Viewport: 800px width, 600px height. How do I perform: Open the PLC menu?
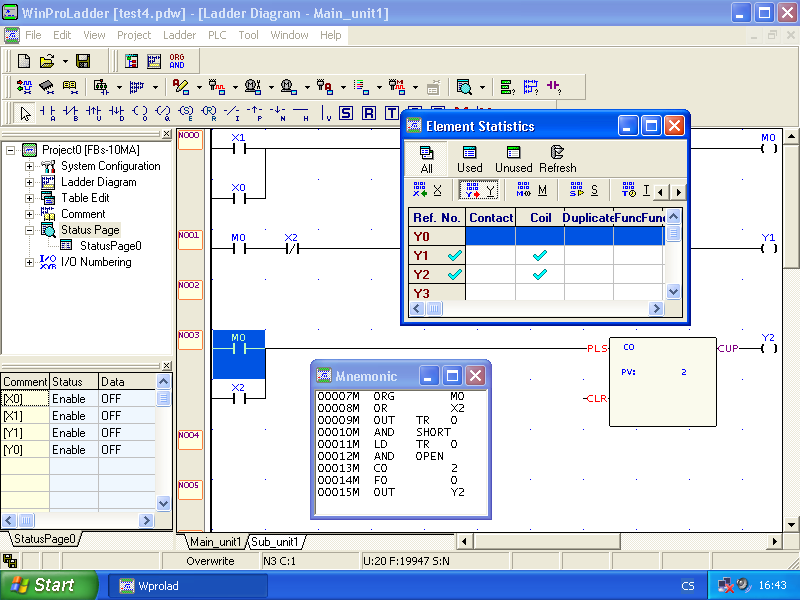pos(216,35)
